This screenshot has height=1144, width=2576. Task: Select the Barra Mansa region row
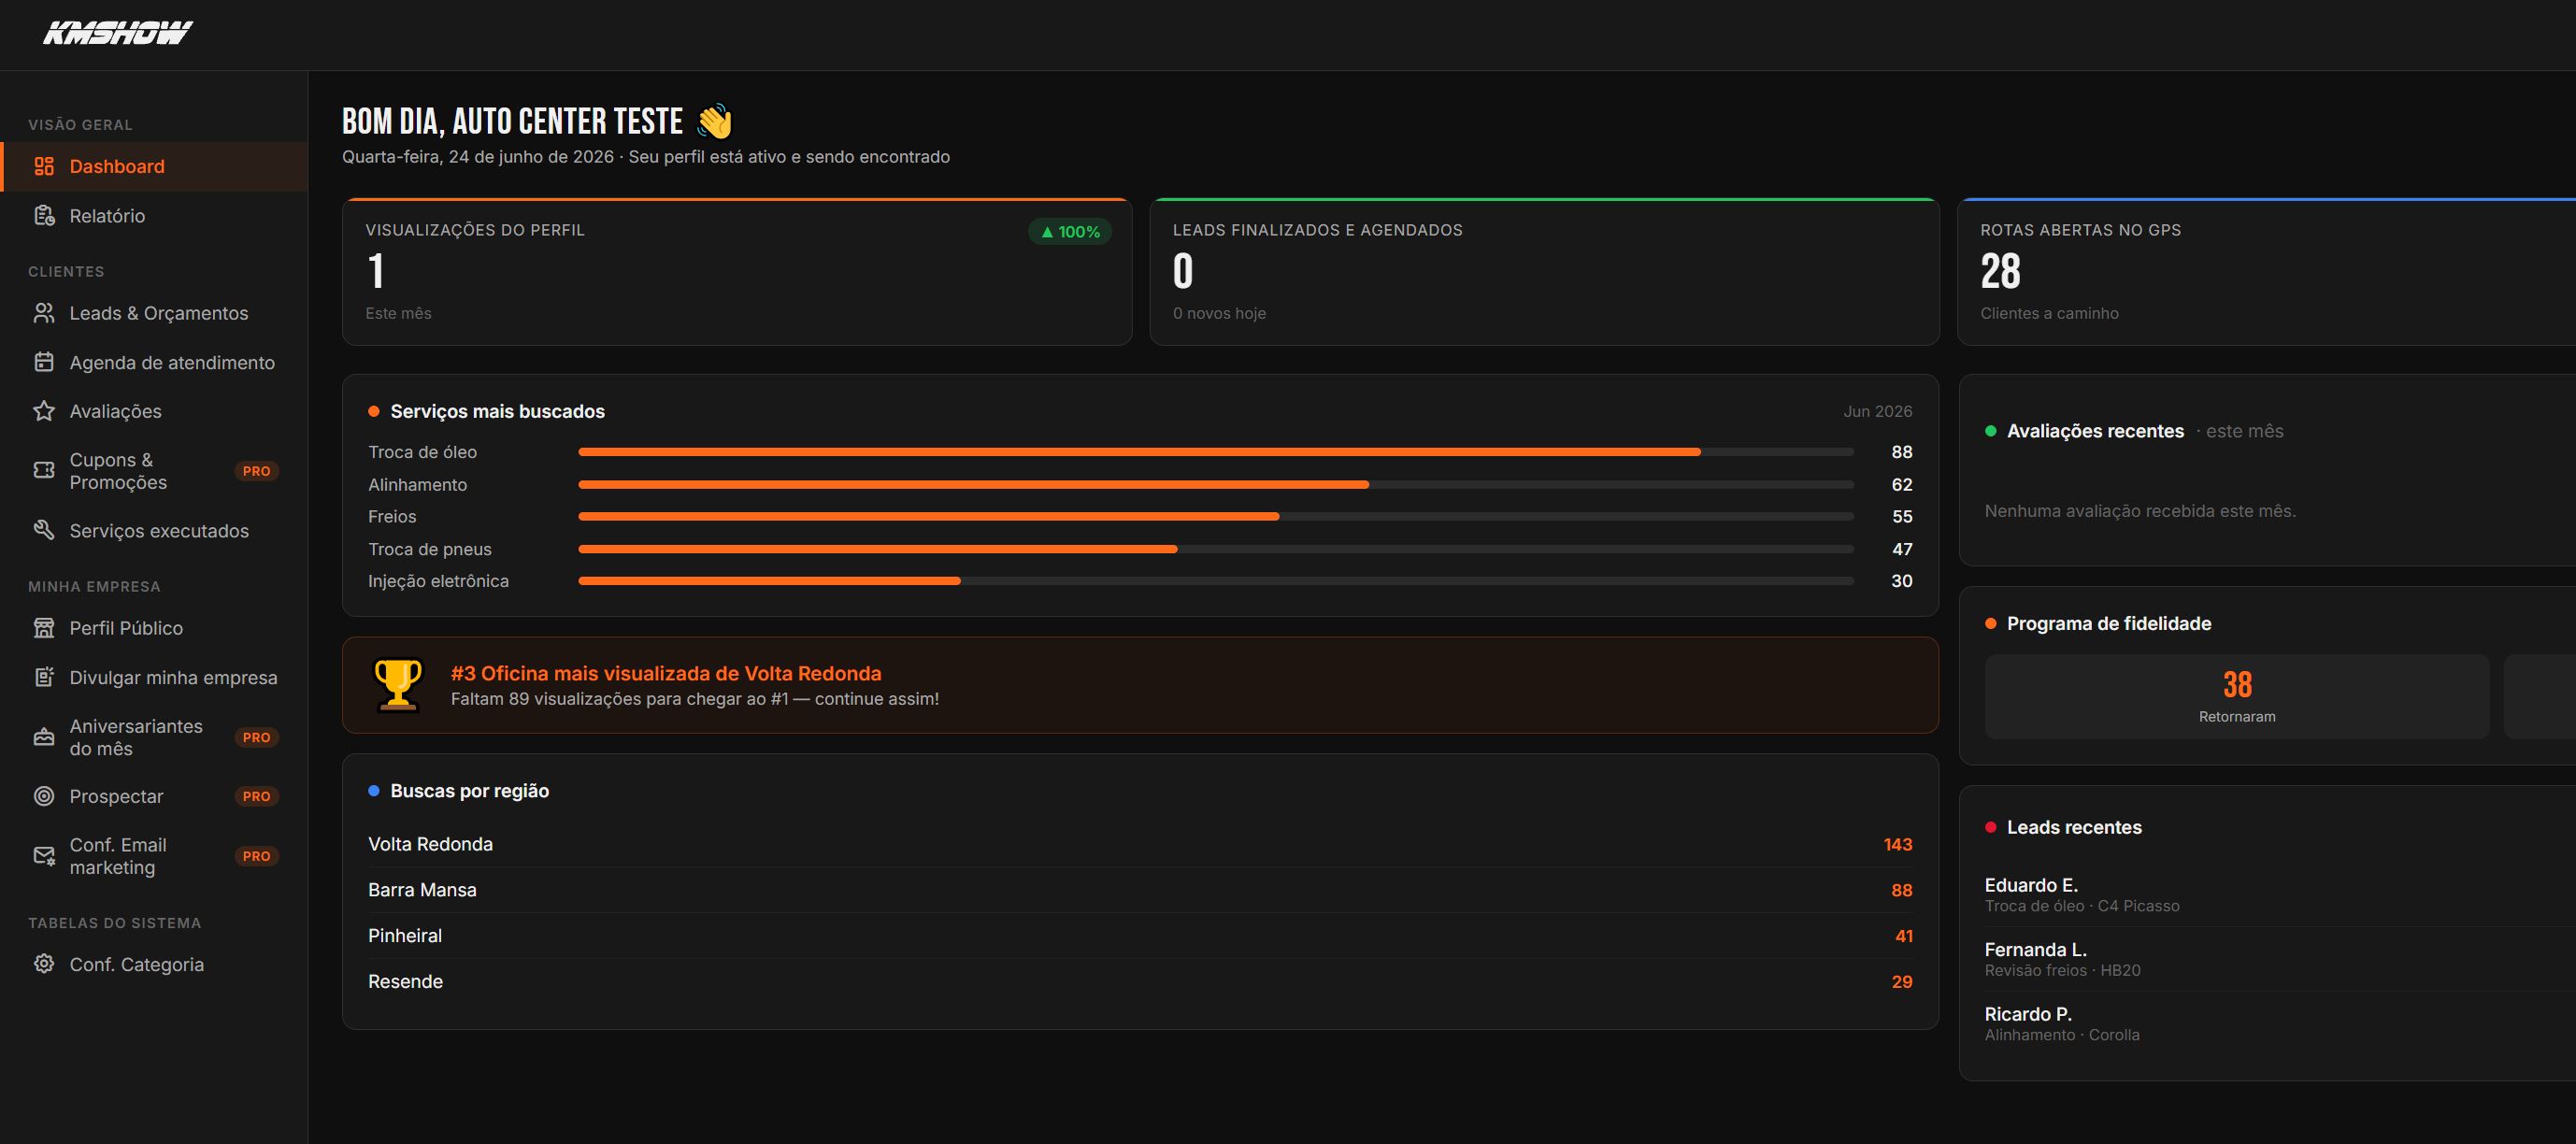pyautogui.click(x=1140, y=890)
